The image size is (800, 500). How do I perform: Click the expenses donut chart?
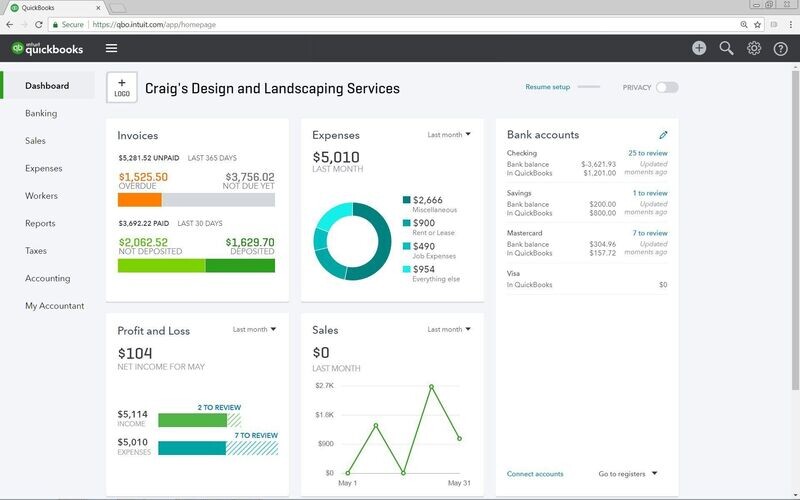(x=353, y=241)
